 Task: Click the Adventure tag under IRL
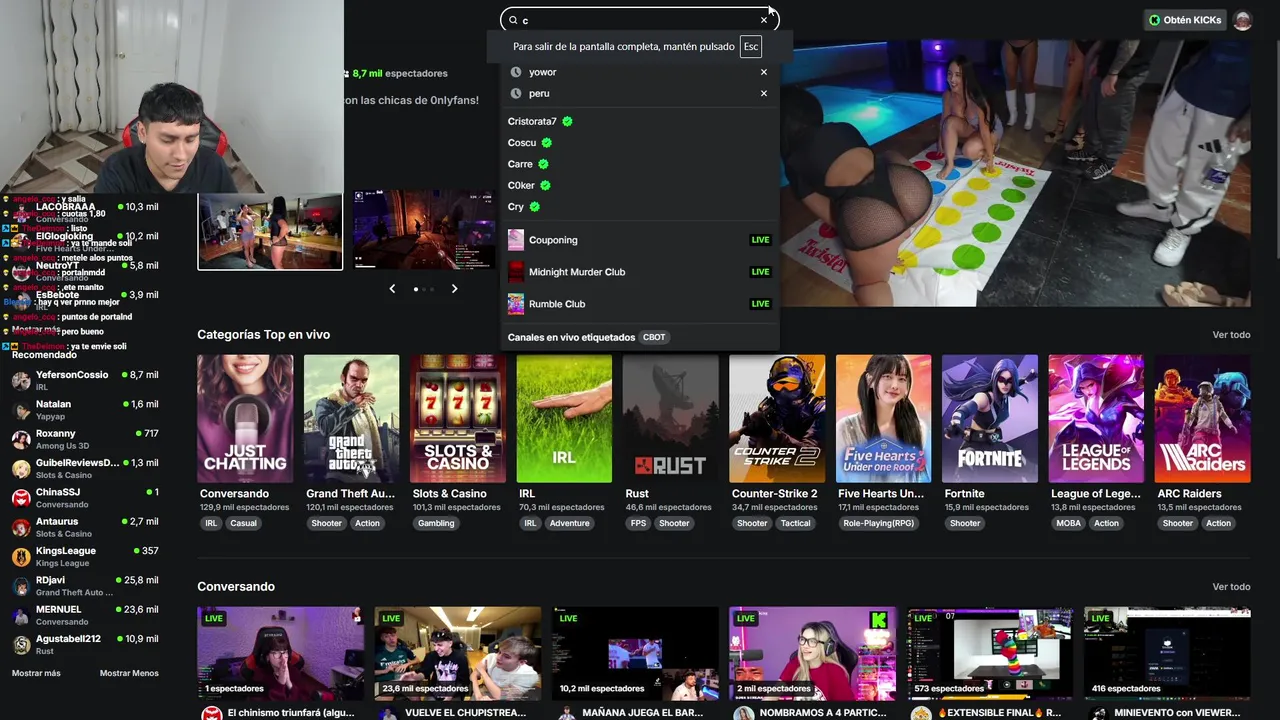click(x=569, y=523)
